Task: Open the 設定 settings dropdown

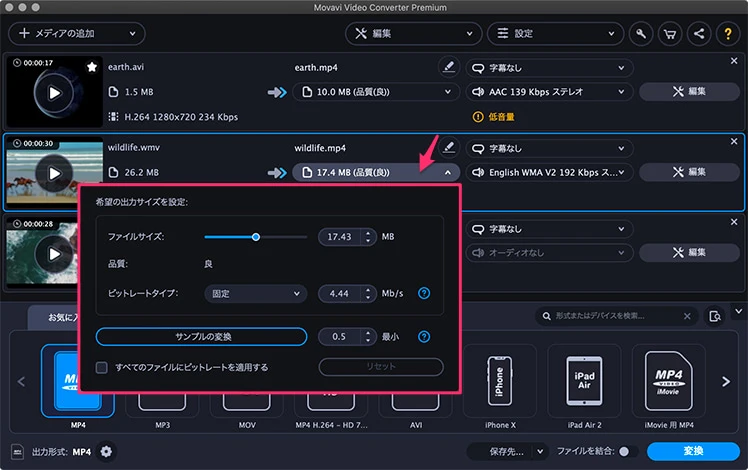Action: 555,34
